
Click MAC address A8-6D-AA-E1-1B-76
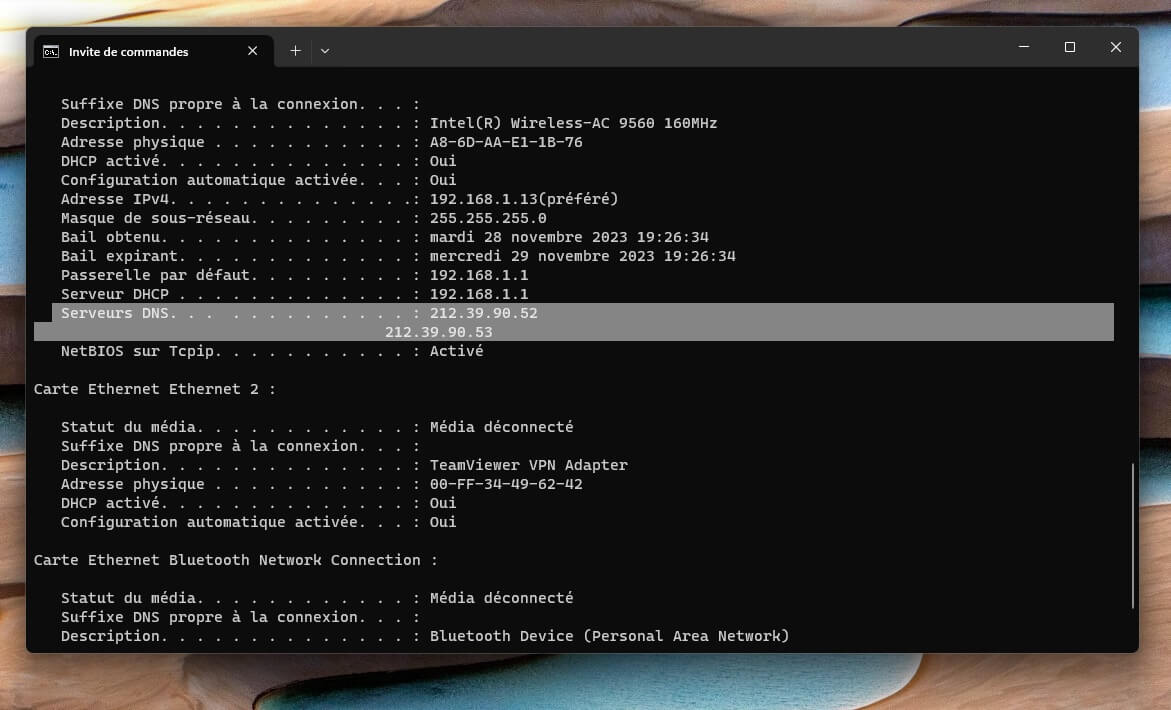506,142
